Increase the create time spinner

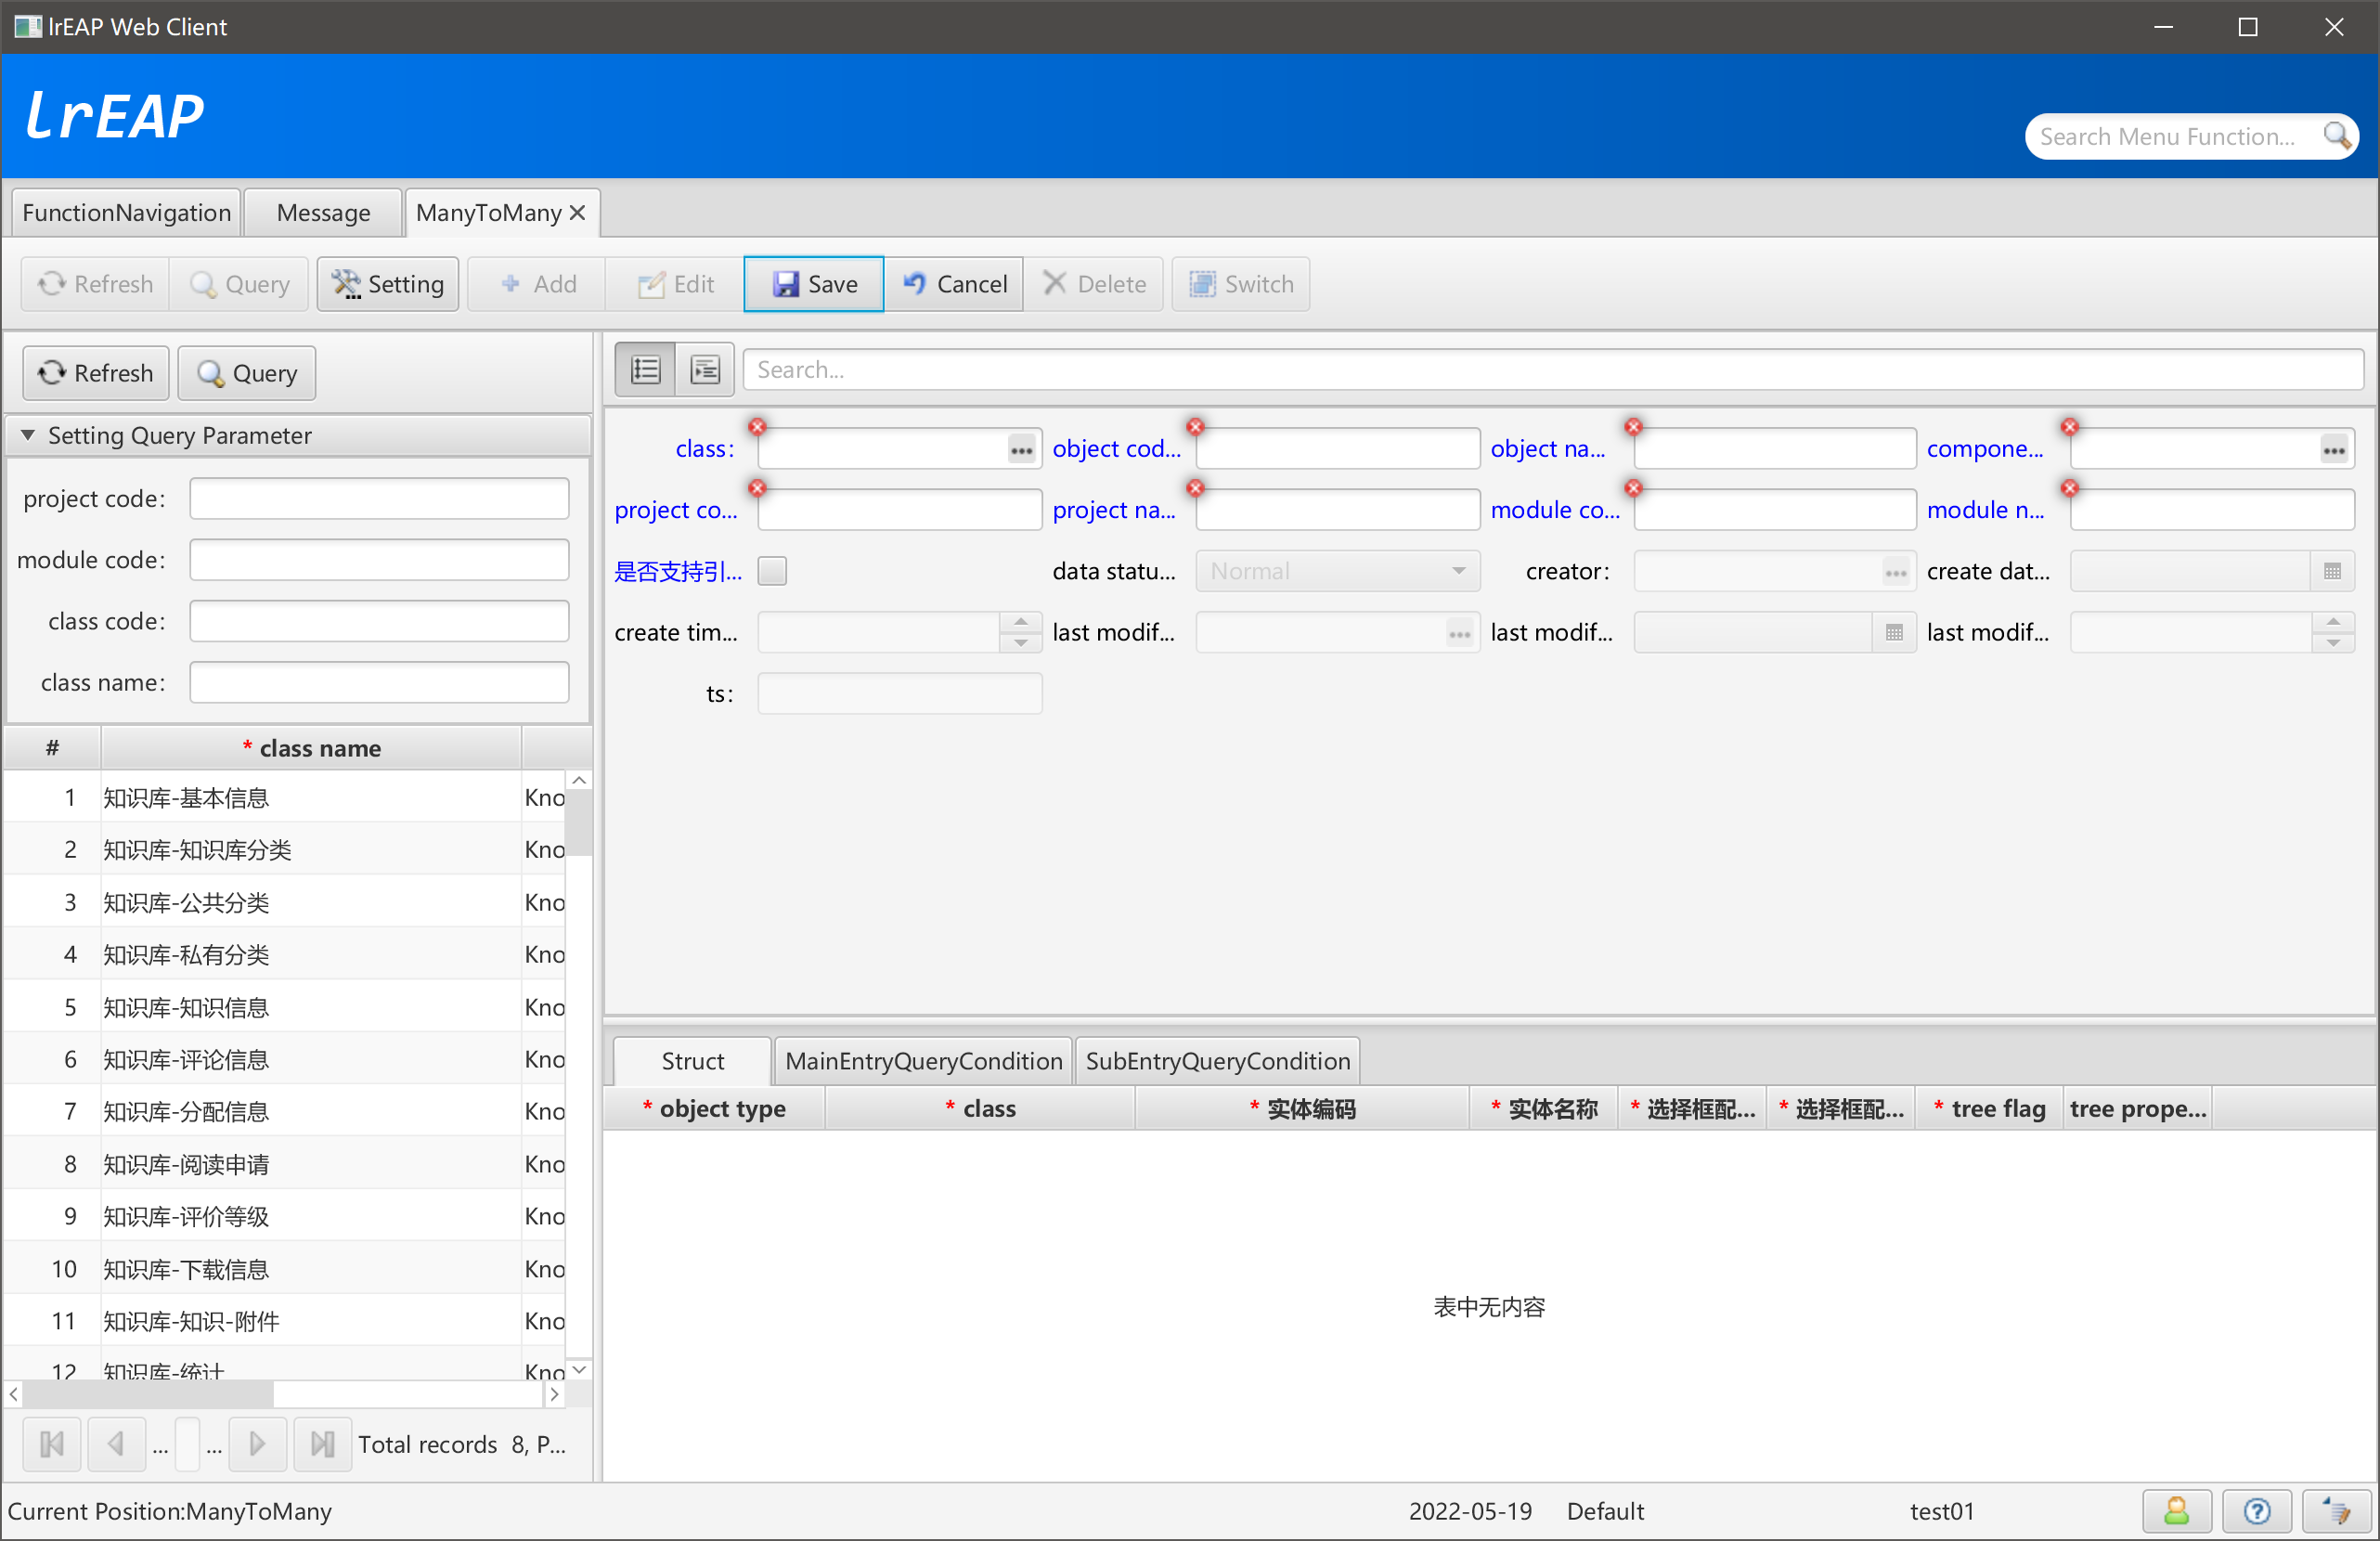click(1020, 622)
